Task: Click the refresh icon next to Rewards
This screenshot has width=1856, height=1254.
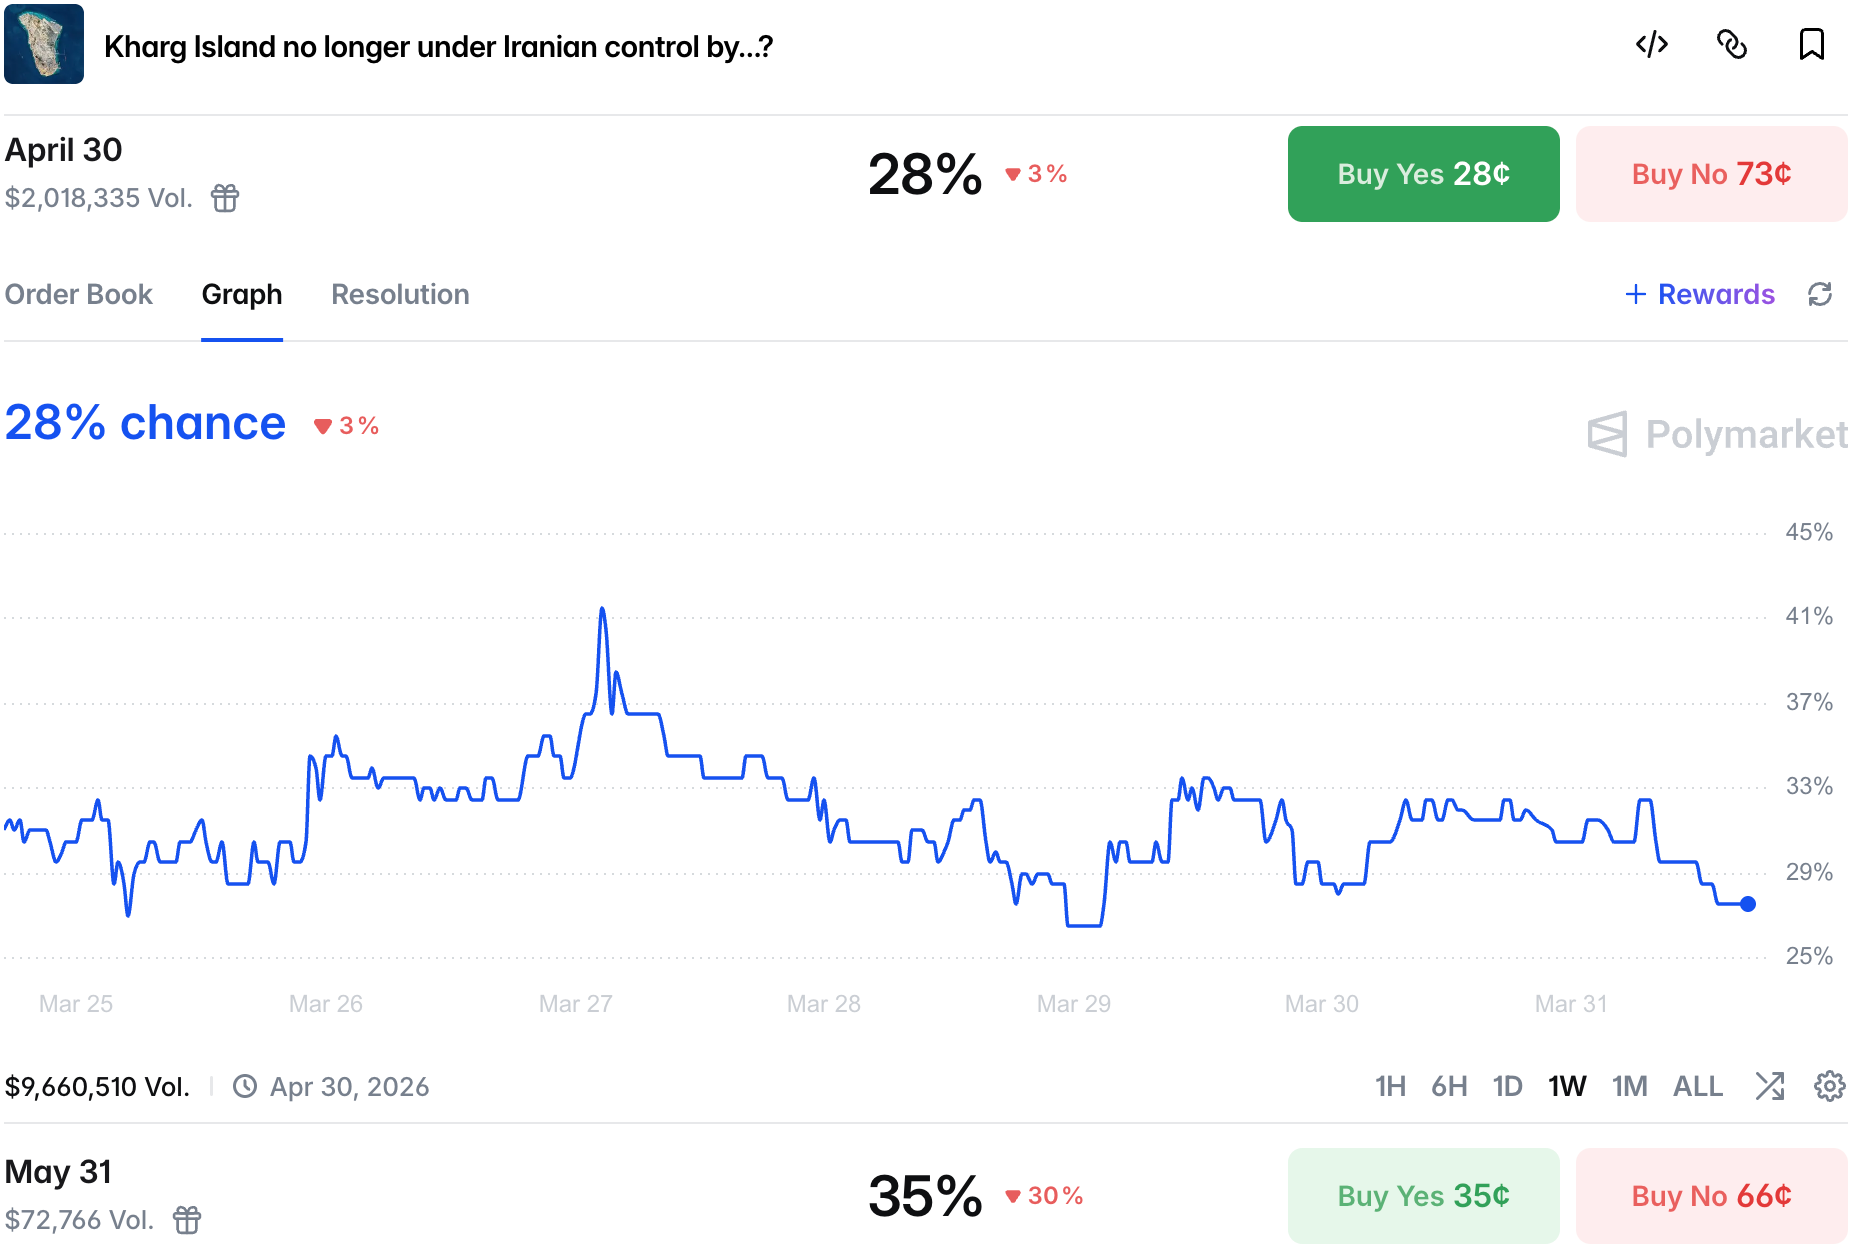Action: click(1820, 294)
